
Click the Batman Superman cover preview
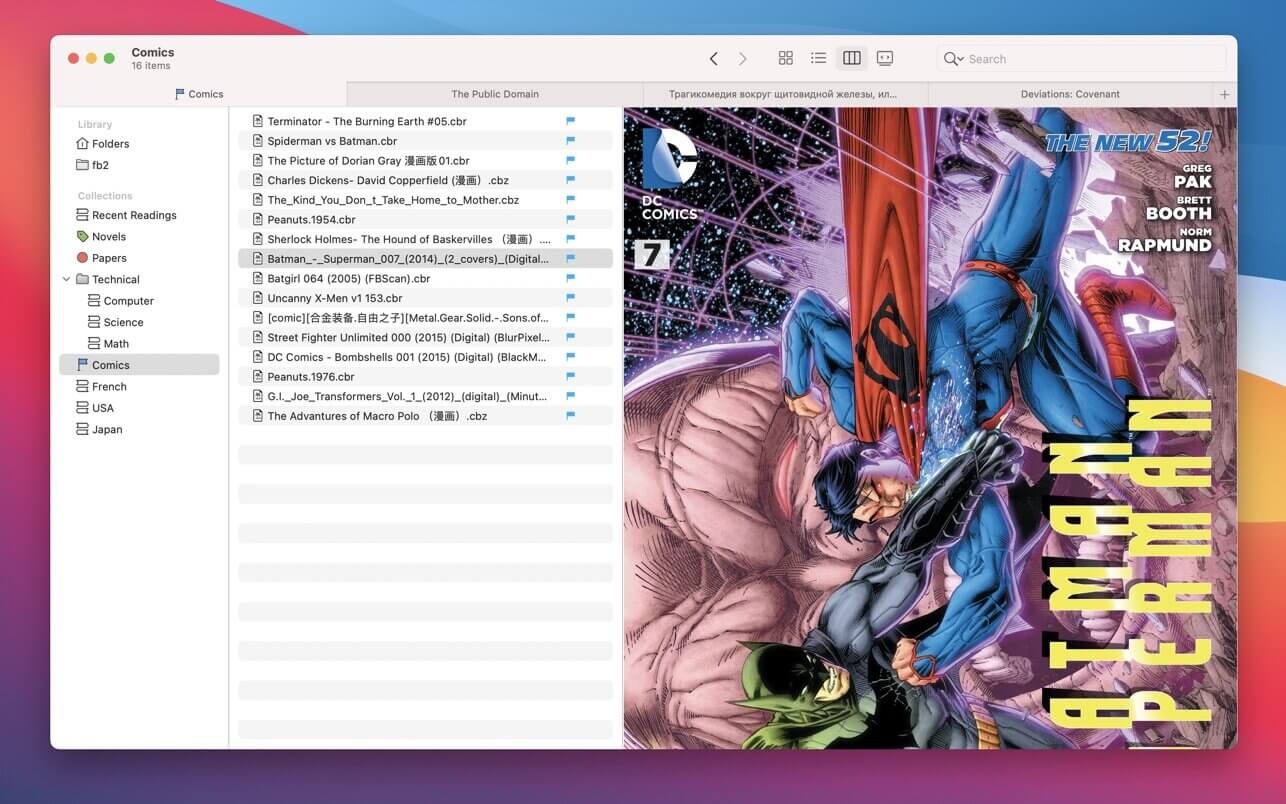point(929,428)
